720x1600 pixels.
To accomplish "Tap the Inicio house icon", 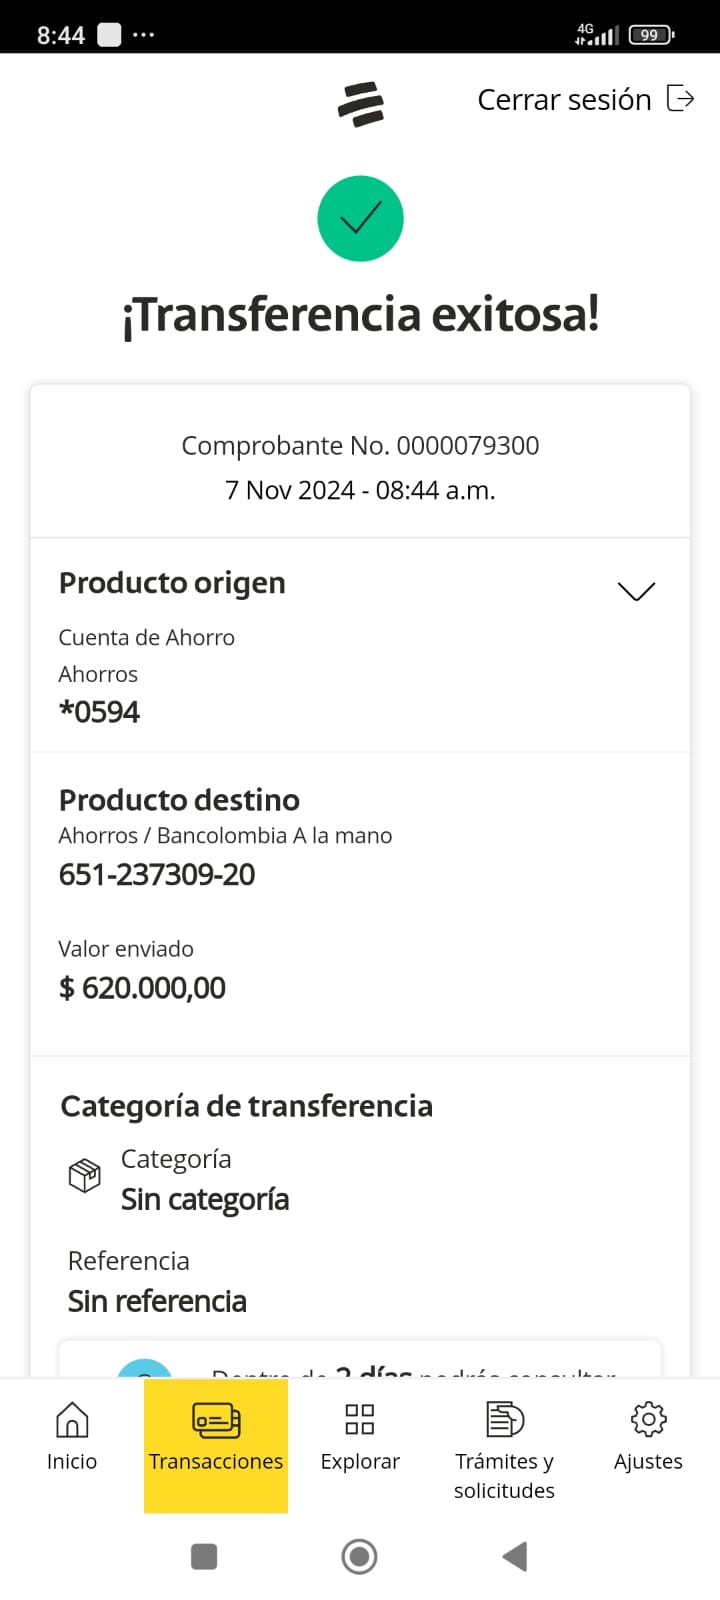I will point(72,1419).
